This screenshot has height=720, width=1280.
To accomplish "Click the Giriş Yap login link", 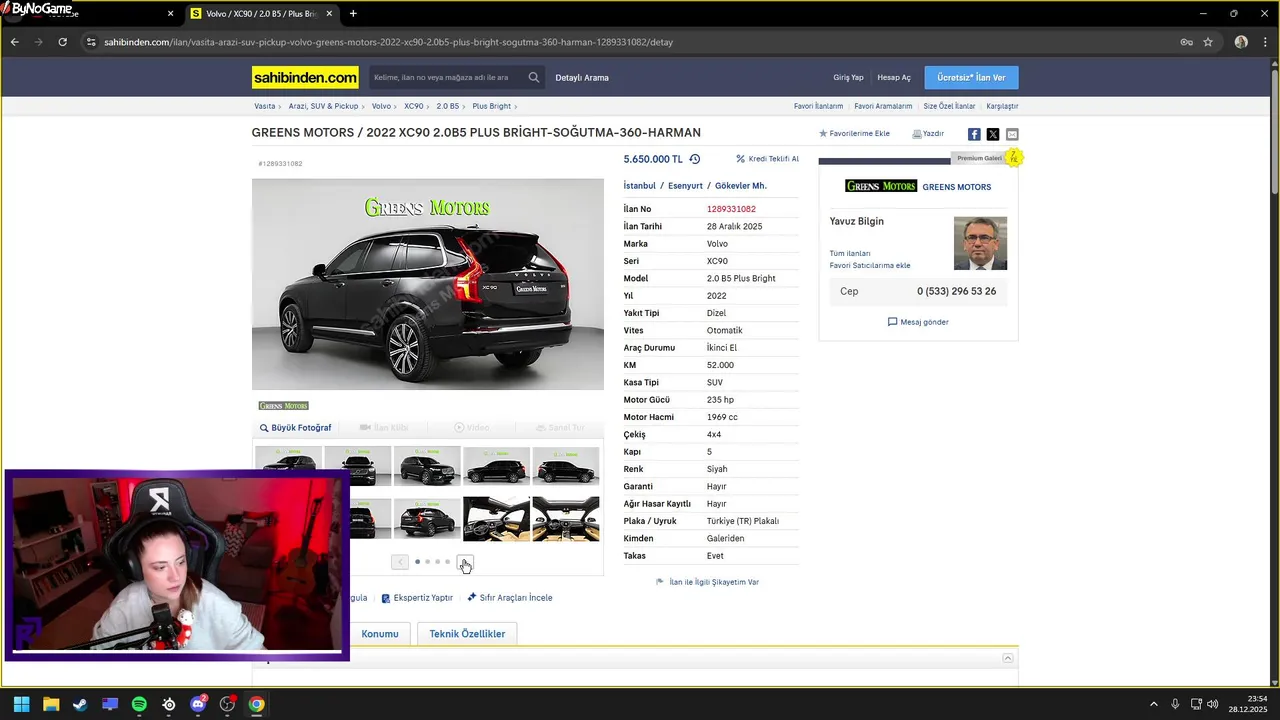I will coord(848,77).
